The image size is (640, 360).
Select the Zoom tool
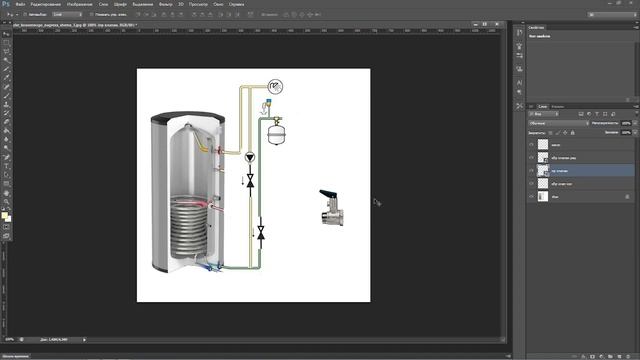(x=6, y=201)
